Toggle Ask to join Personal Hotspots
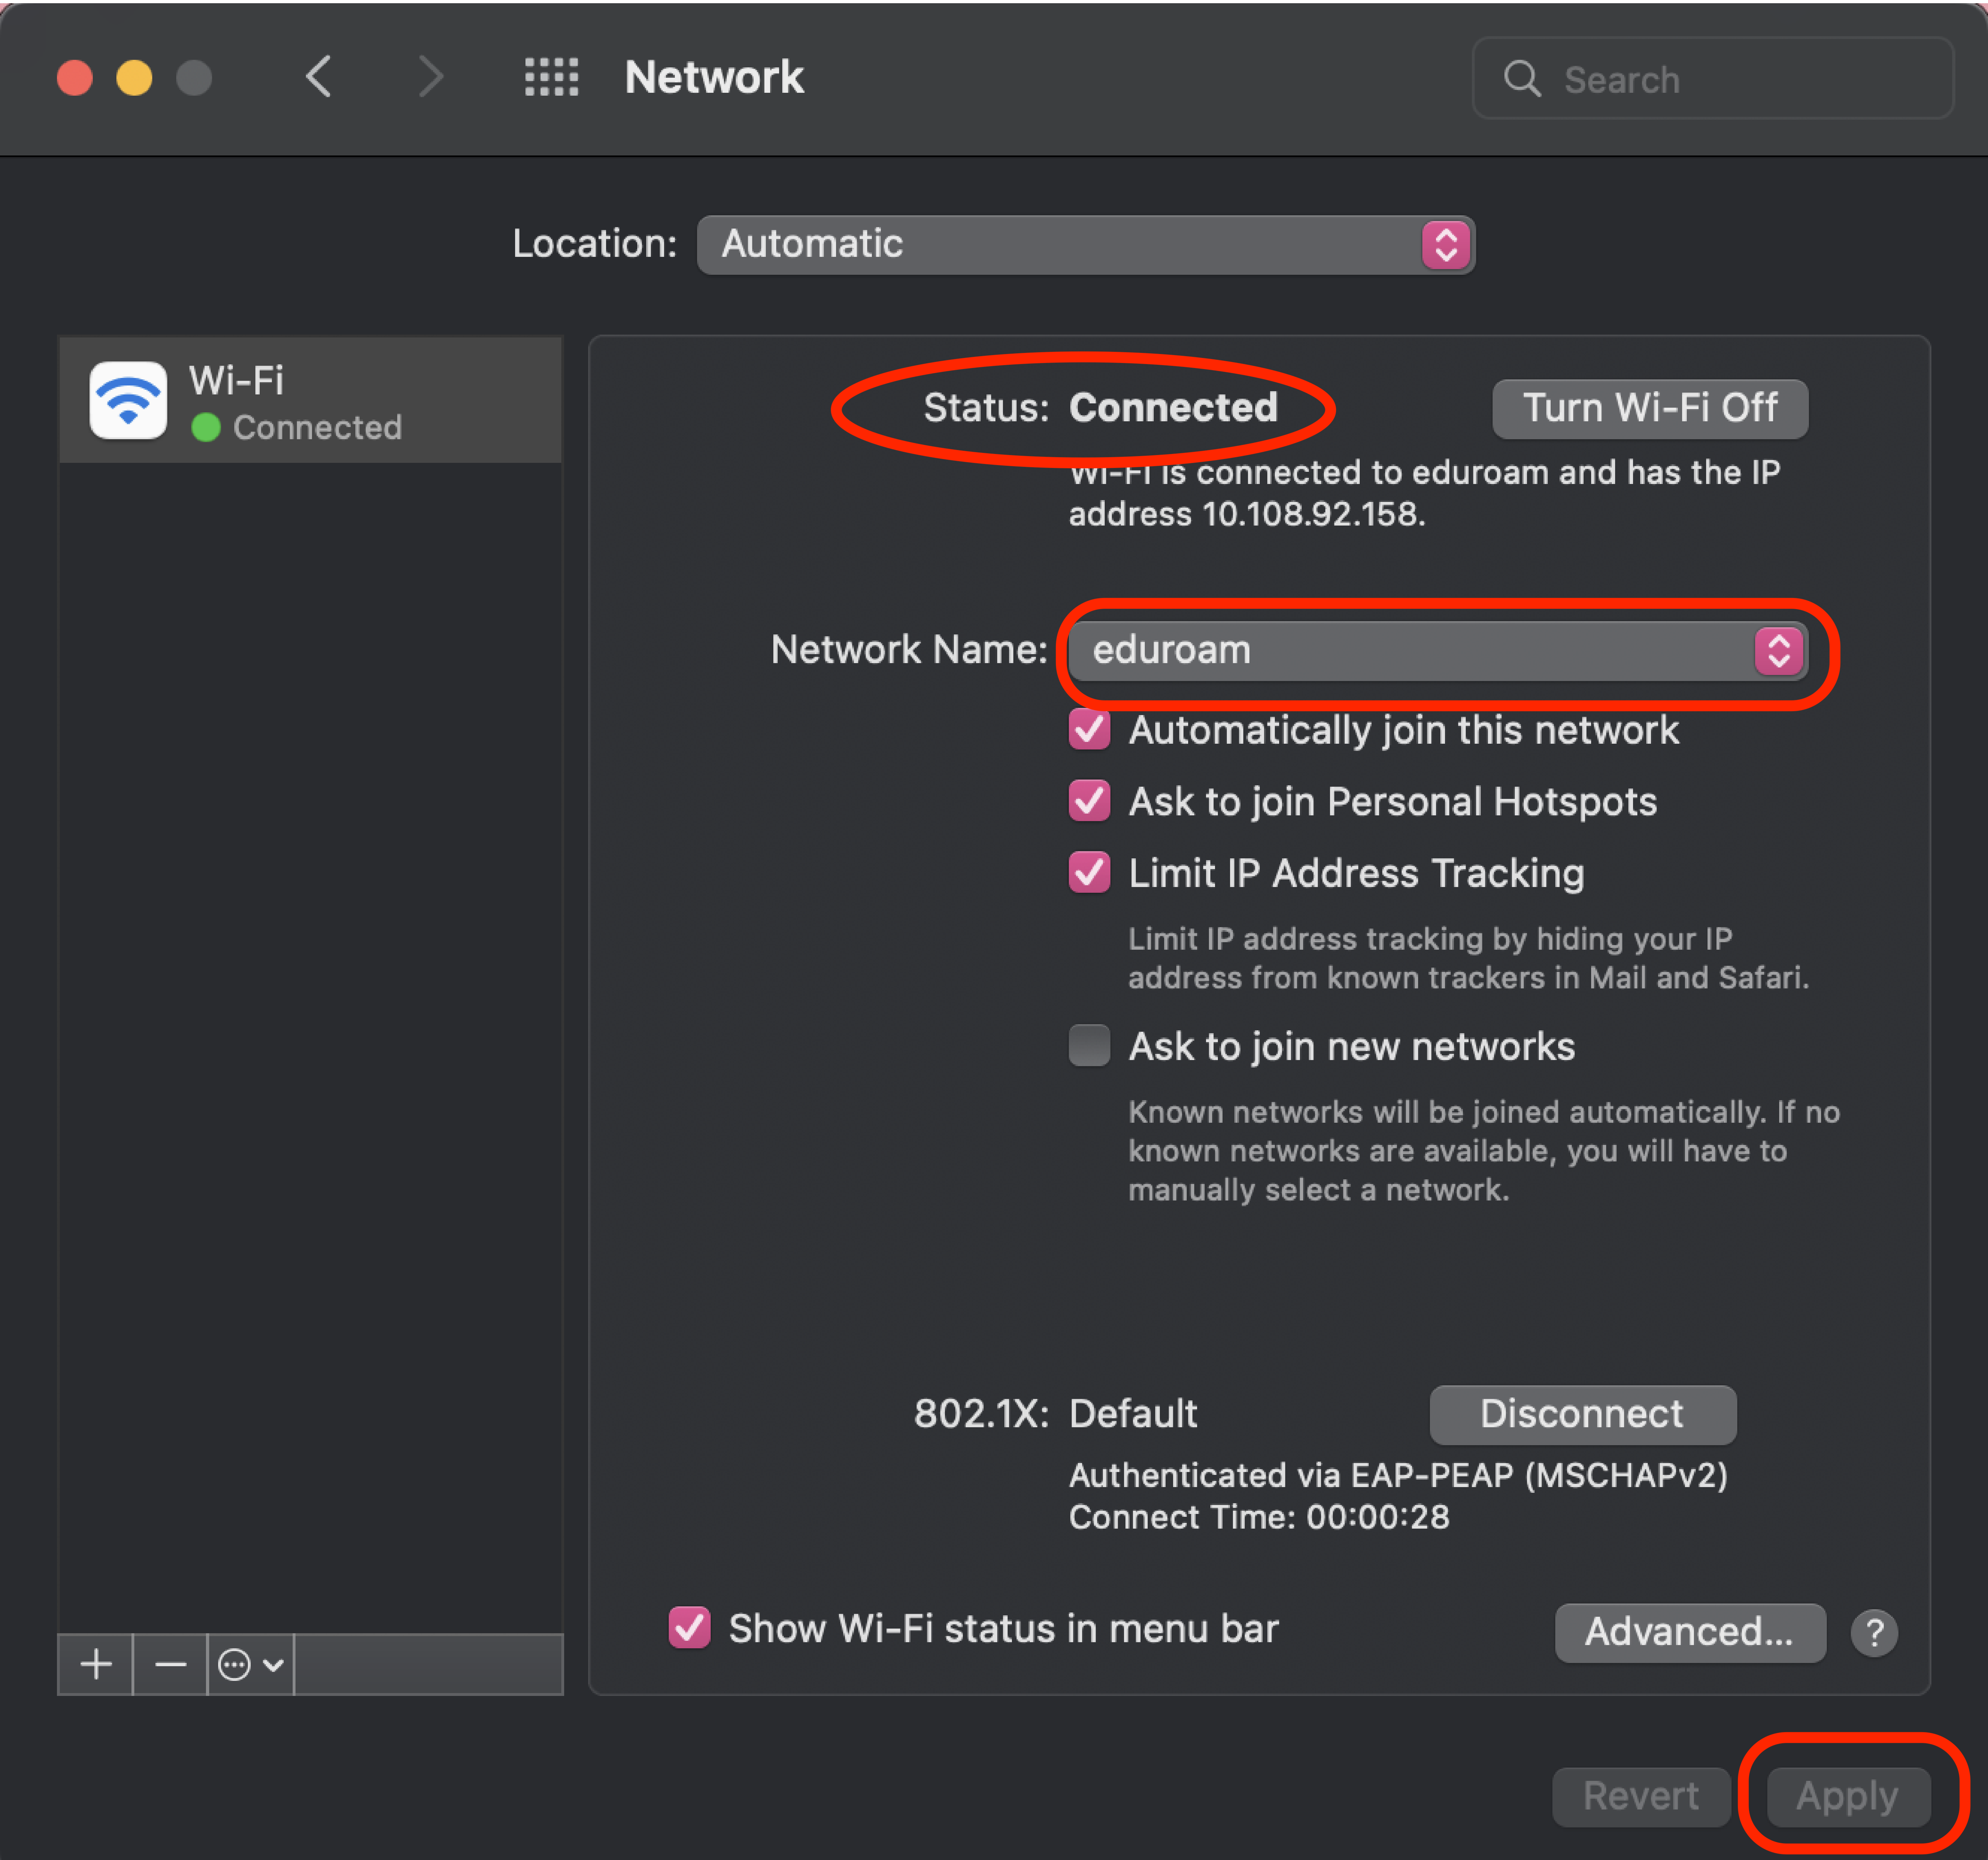 1089,801
